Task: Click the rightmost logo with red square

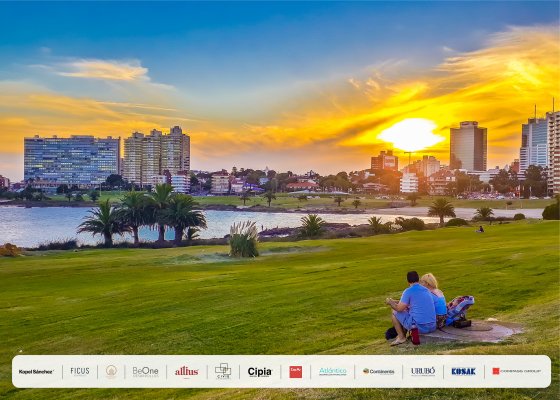Action: (516, 371)
